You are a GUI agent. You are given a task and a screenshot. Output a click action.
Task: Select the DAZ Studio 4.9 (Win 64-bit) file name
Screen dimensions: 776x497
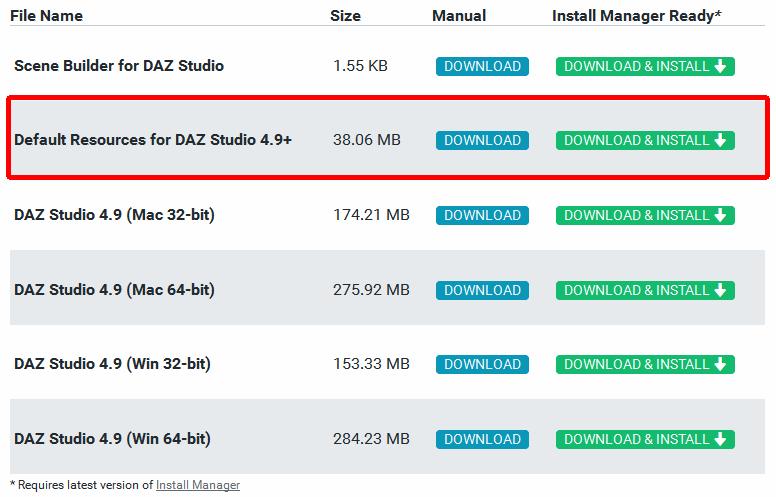point(112,439)
